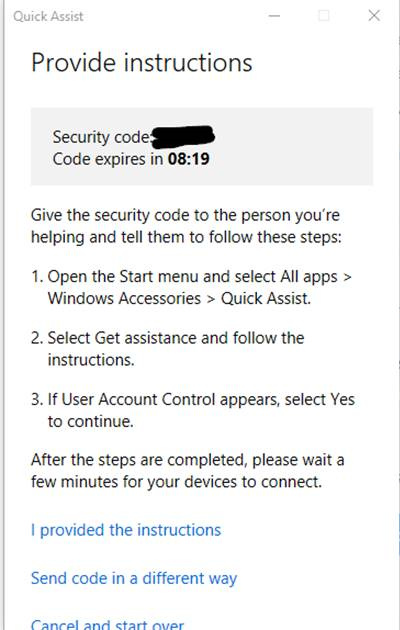Click the "Security code" label
Screen dimensions: 400x630
[101, 137]
